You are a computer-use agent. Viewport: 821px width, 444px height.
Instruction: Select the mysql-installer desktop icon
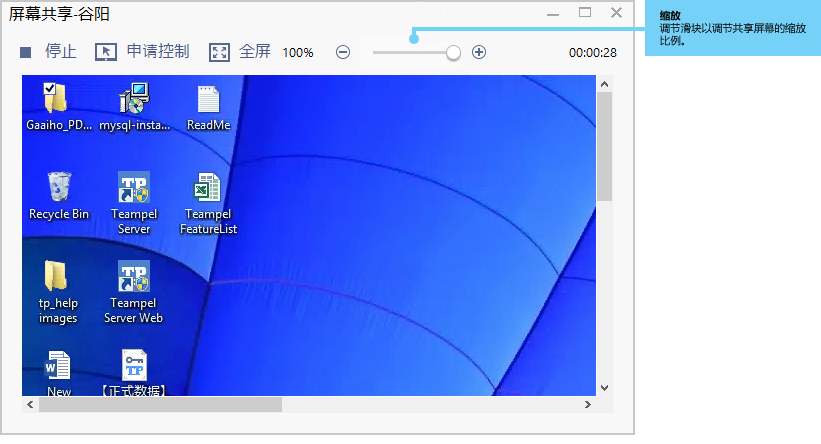134,98
